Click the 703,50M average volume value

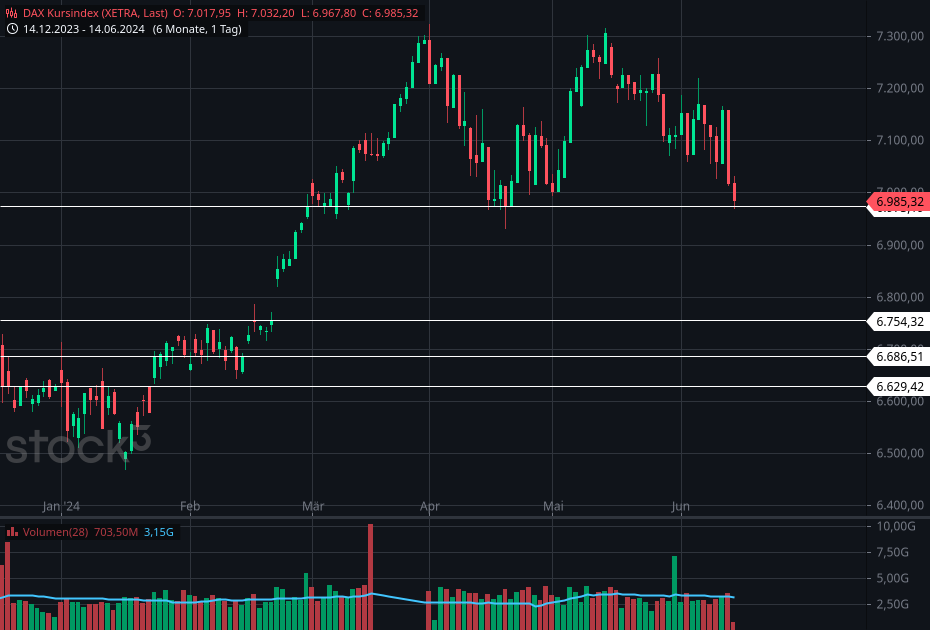point(116,532)
